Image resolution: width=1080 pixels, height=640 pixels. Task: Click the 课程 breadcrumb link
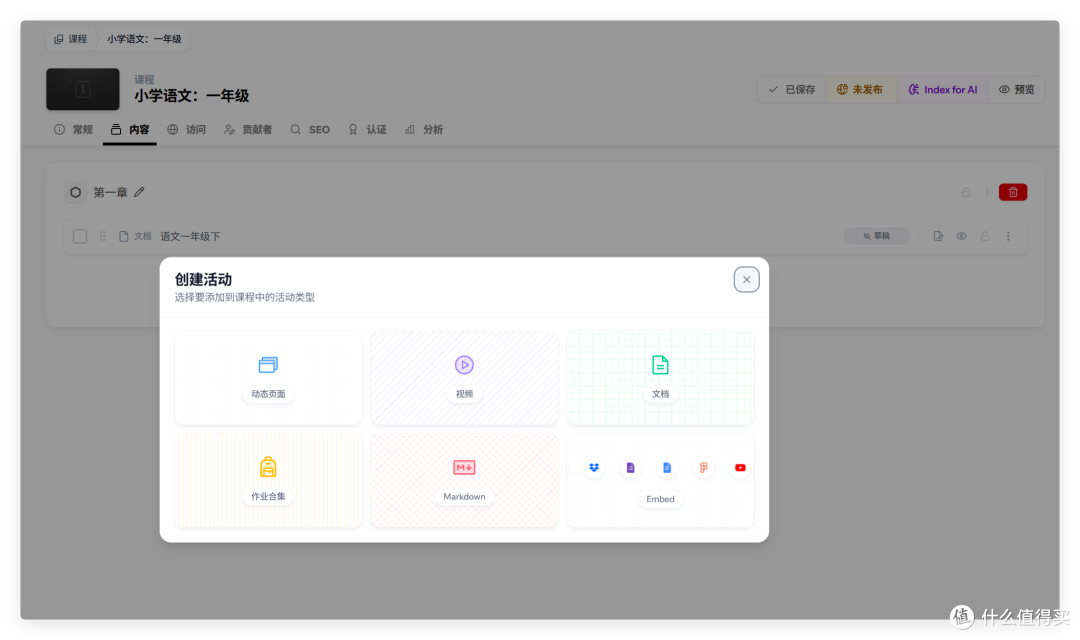point(71,39)
